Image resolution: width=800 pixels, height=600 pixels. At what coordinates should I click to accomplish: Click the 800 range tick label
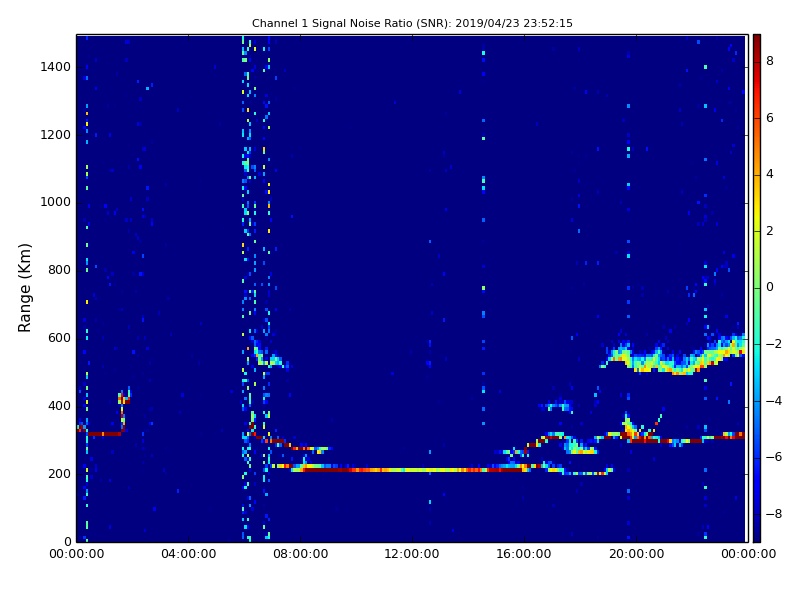59,270
